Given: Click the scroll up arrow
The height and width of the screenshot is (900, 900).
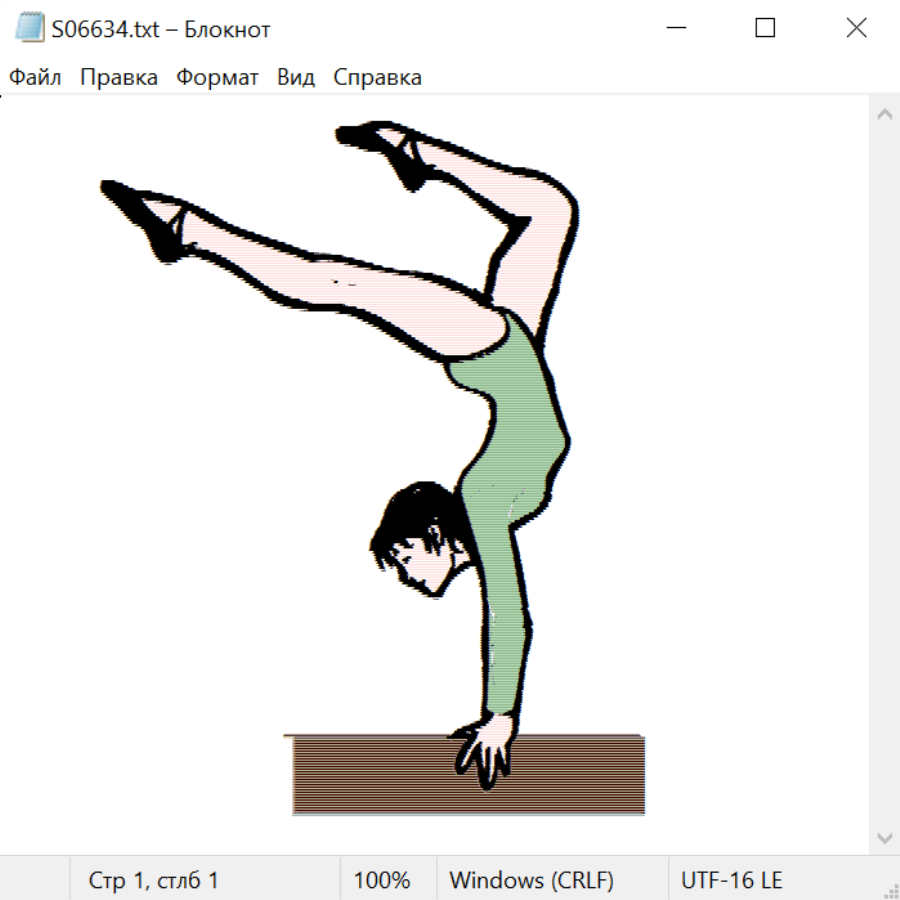Looking at the screenshot, I should pos(884,114).
